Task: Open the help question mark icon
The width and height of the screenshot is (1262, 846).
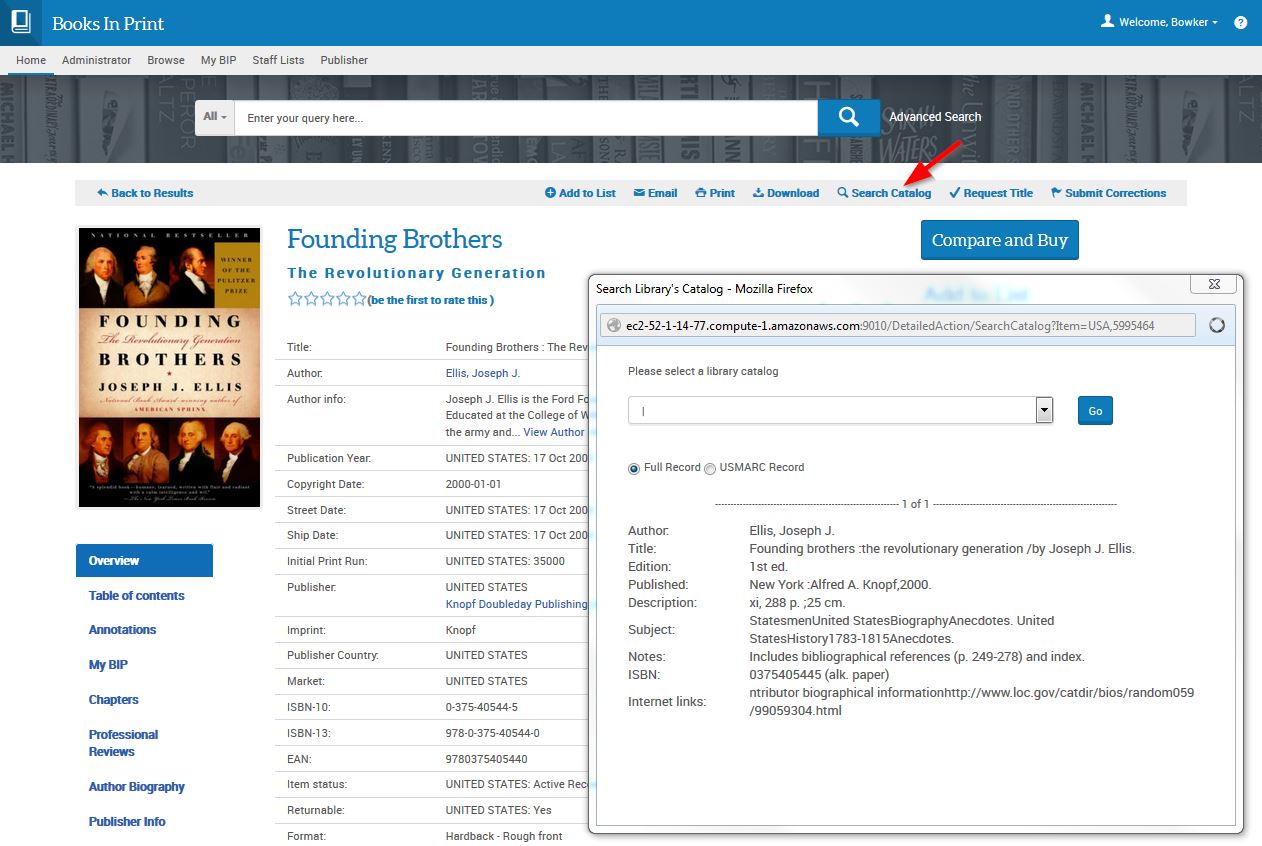Action: (1240, 22)
